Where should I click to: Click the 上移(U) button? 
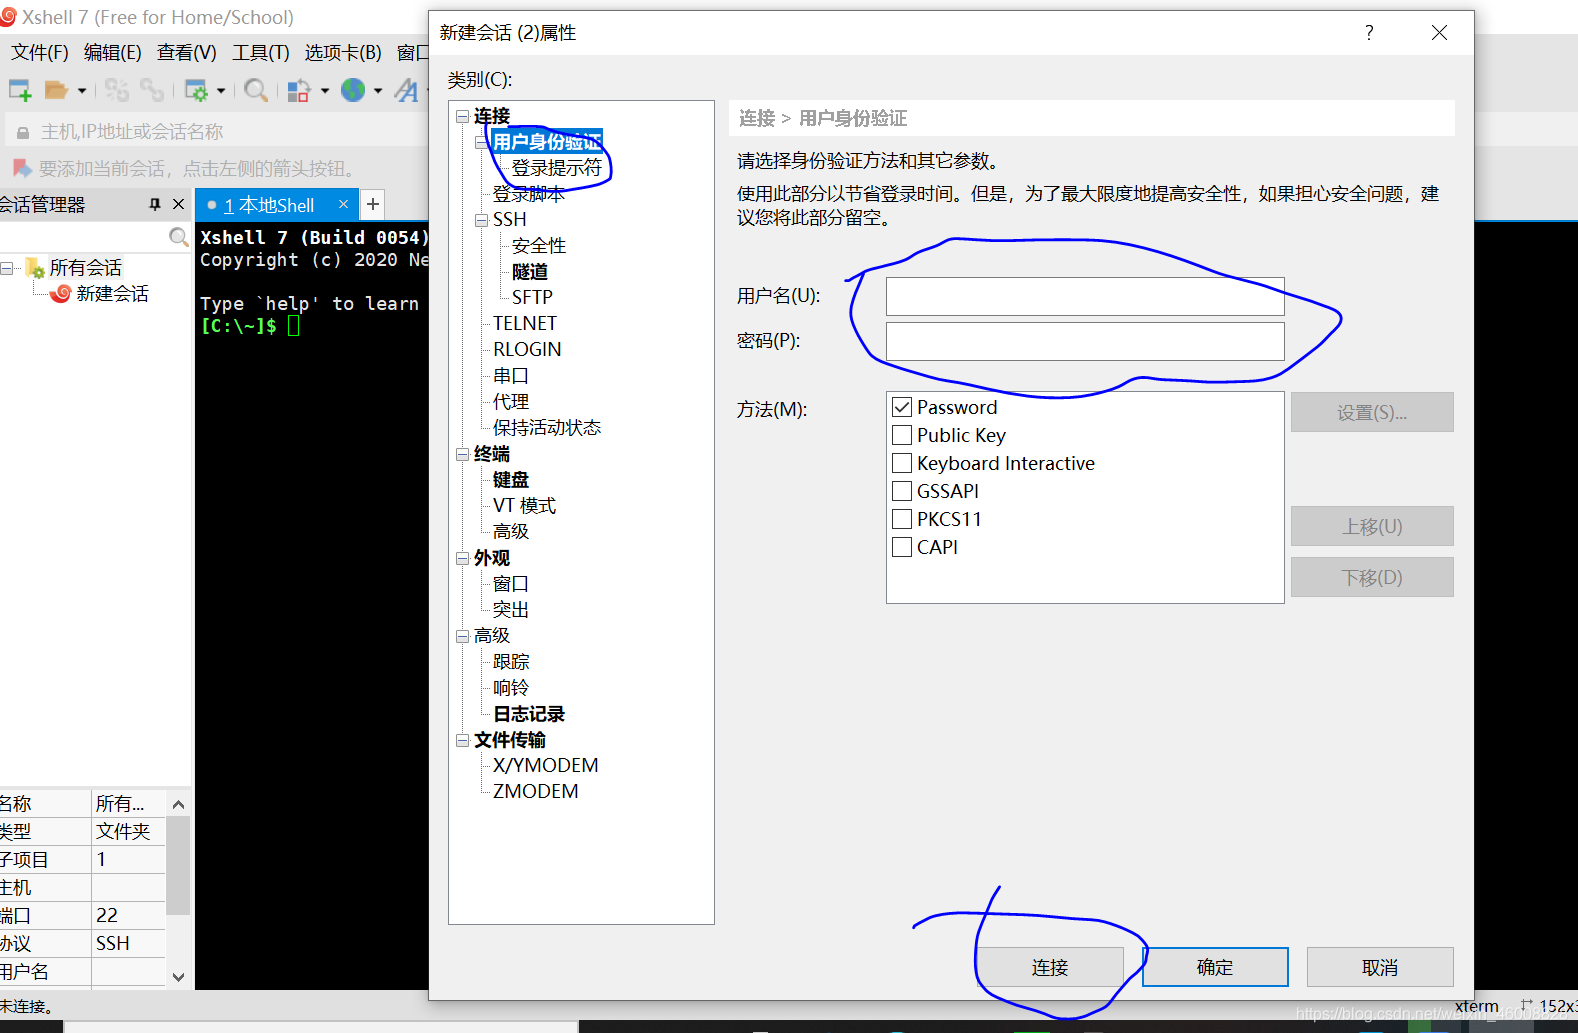pos(1372,526)
